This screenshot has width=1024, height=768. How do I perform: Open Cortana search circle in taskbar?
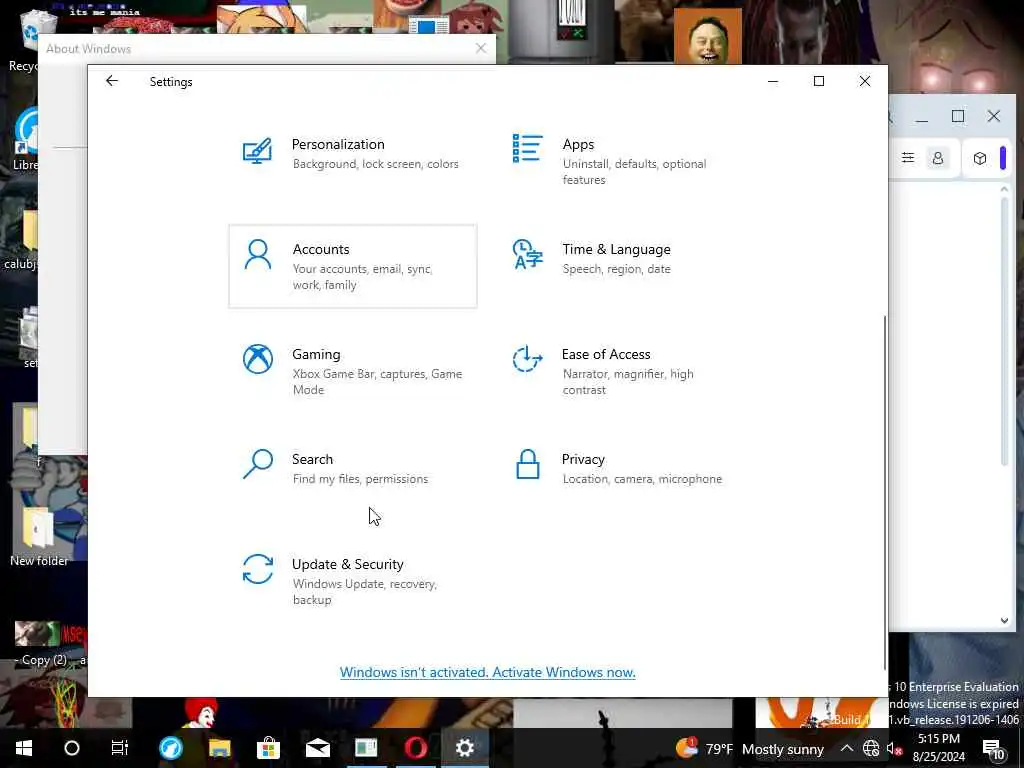(72, 748)
